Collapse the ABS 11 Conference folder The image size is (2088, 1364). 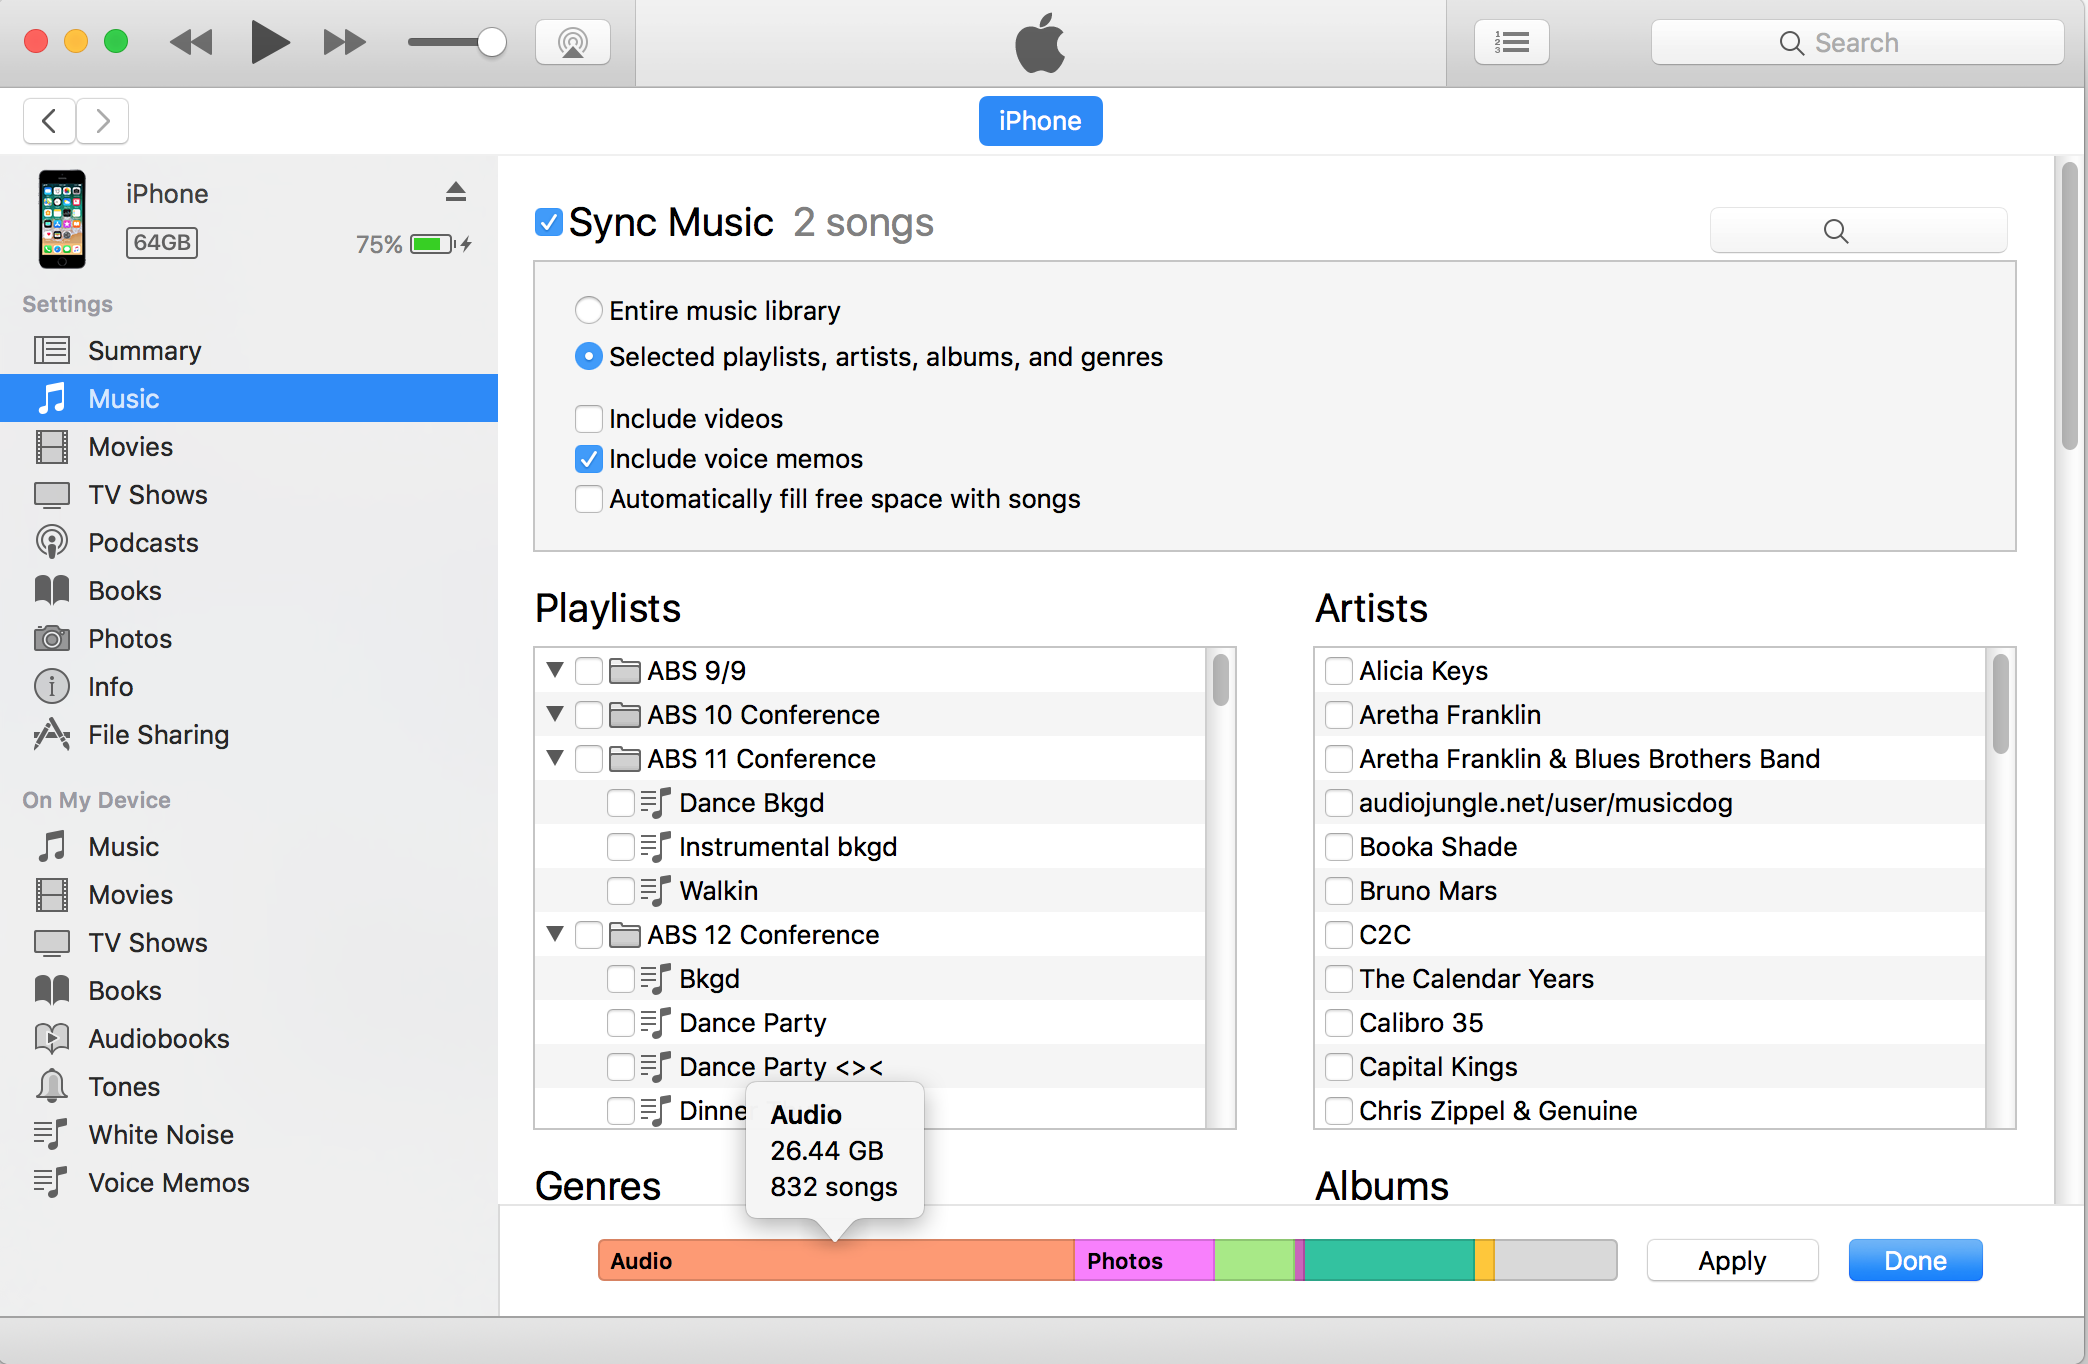pyautogui.click(x=555, y=757)
